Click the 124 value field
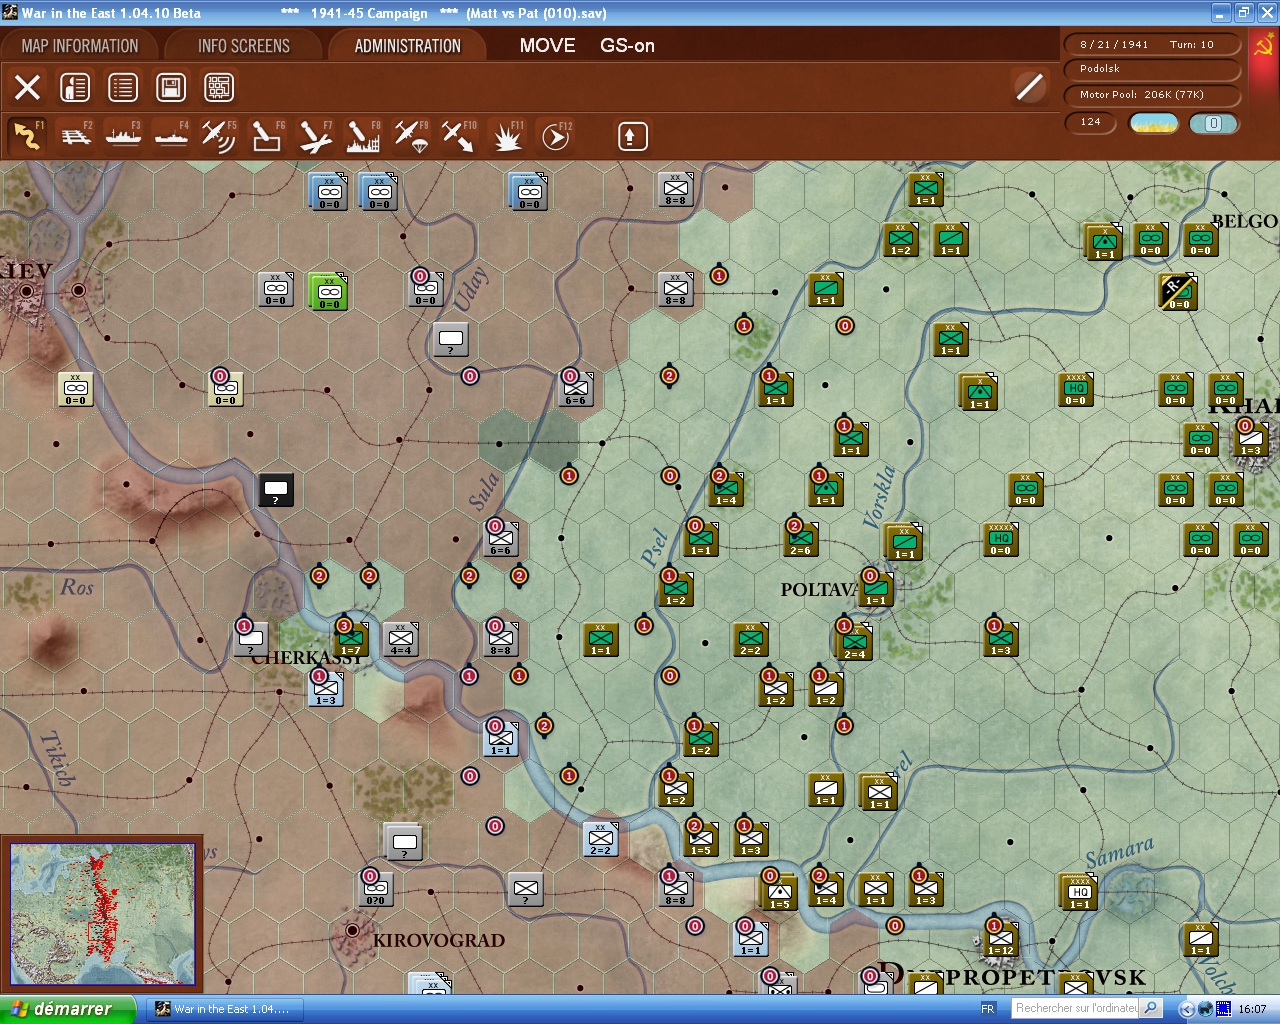 coord(1091,123)
